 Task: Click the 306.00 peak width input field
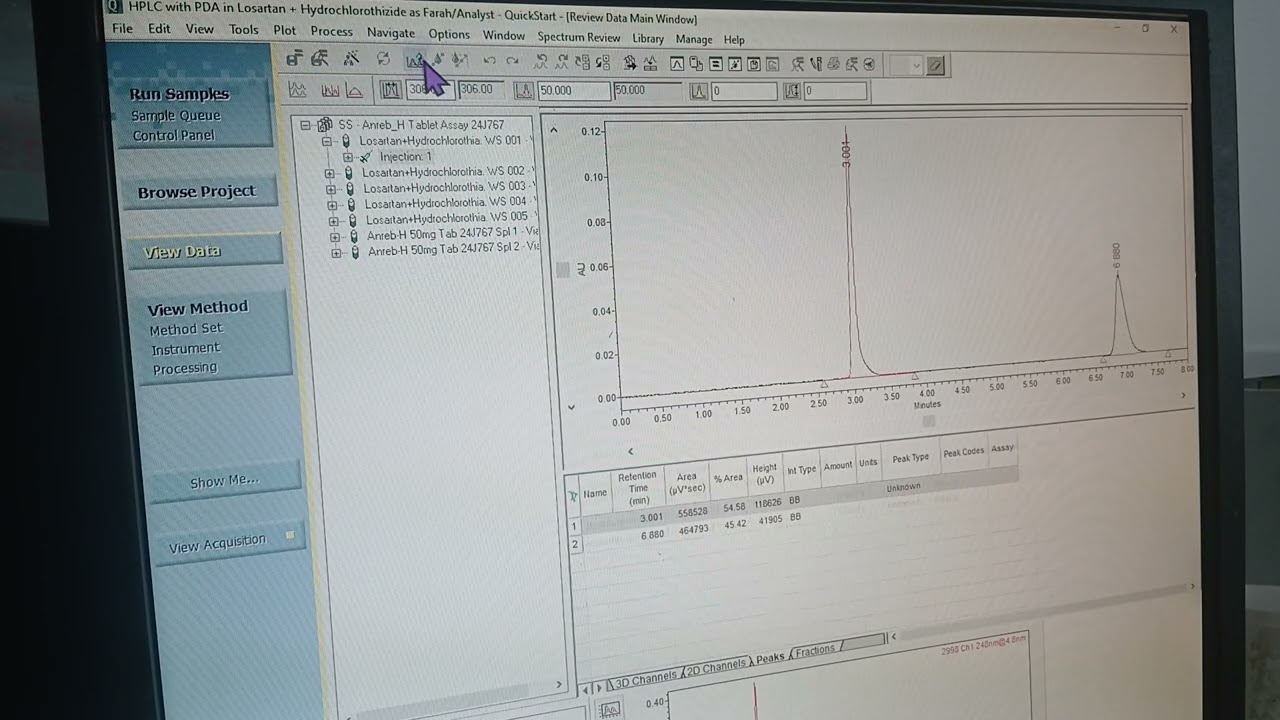click(481, 90)
